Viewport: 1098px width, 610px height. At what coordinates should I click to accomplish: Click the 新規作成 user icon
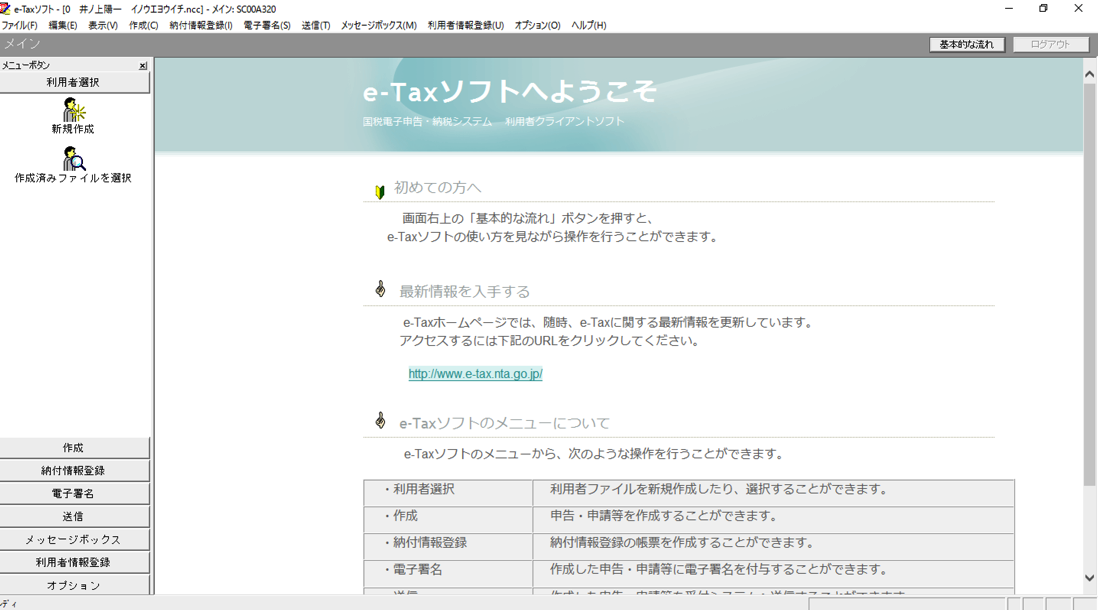click(x=74, y=109)
